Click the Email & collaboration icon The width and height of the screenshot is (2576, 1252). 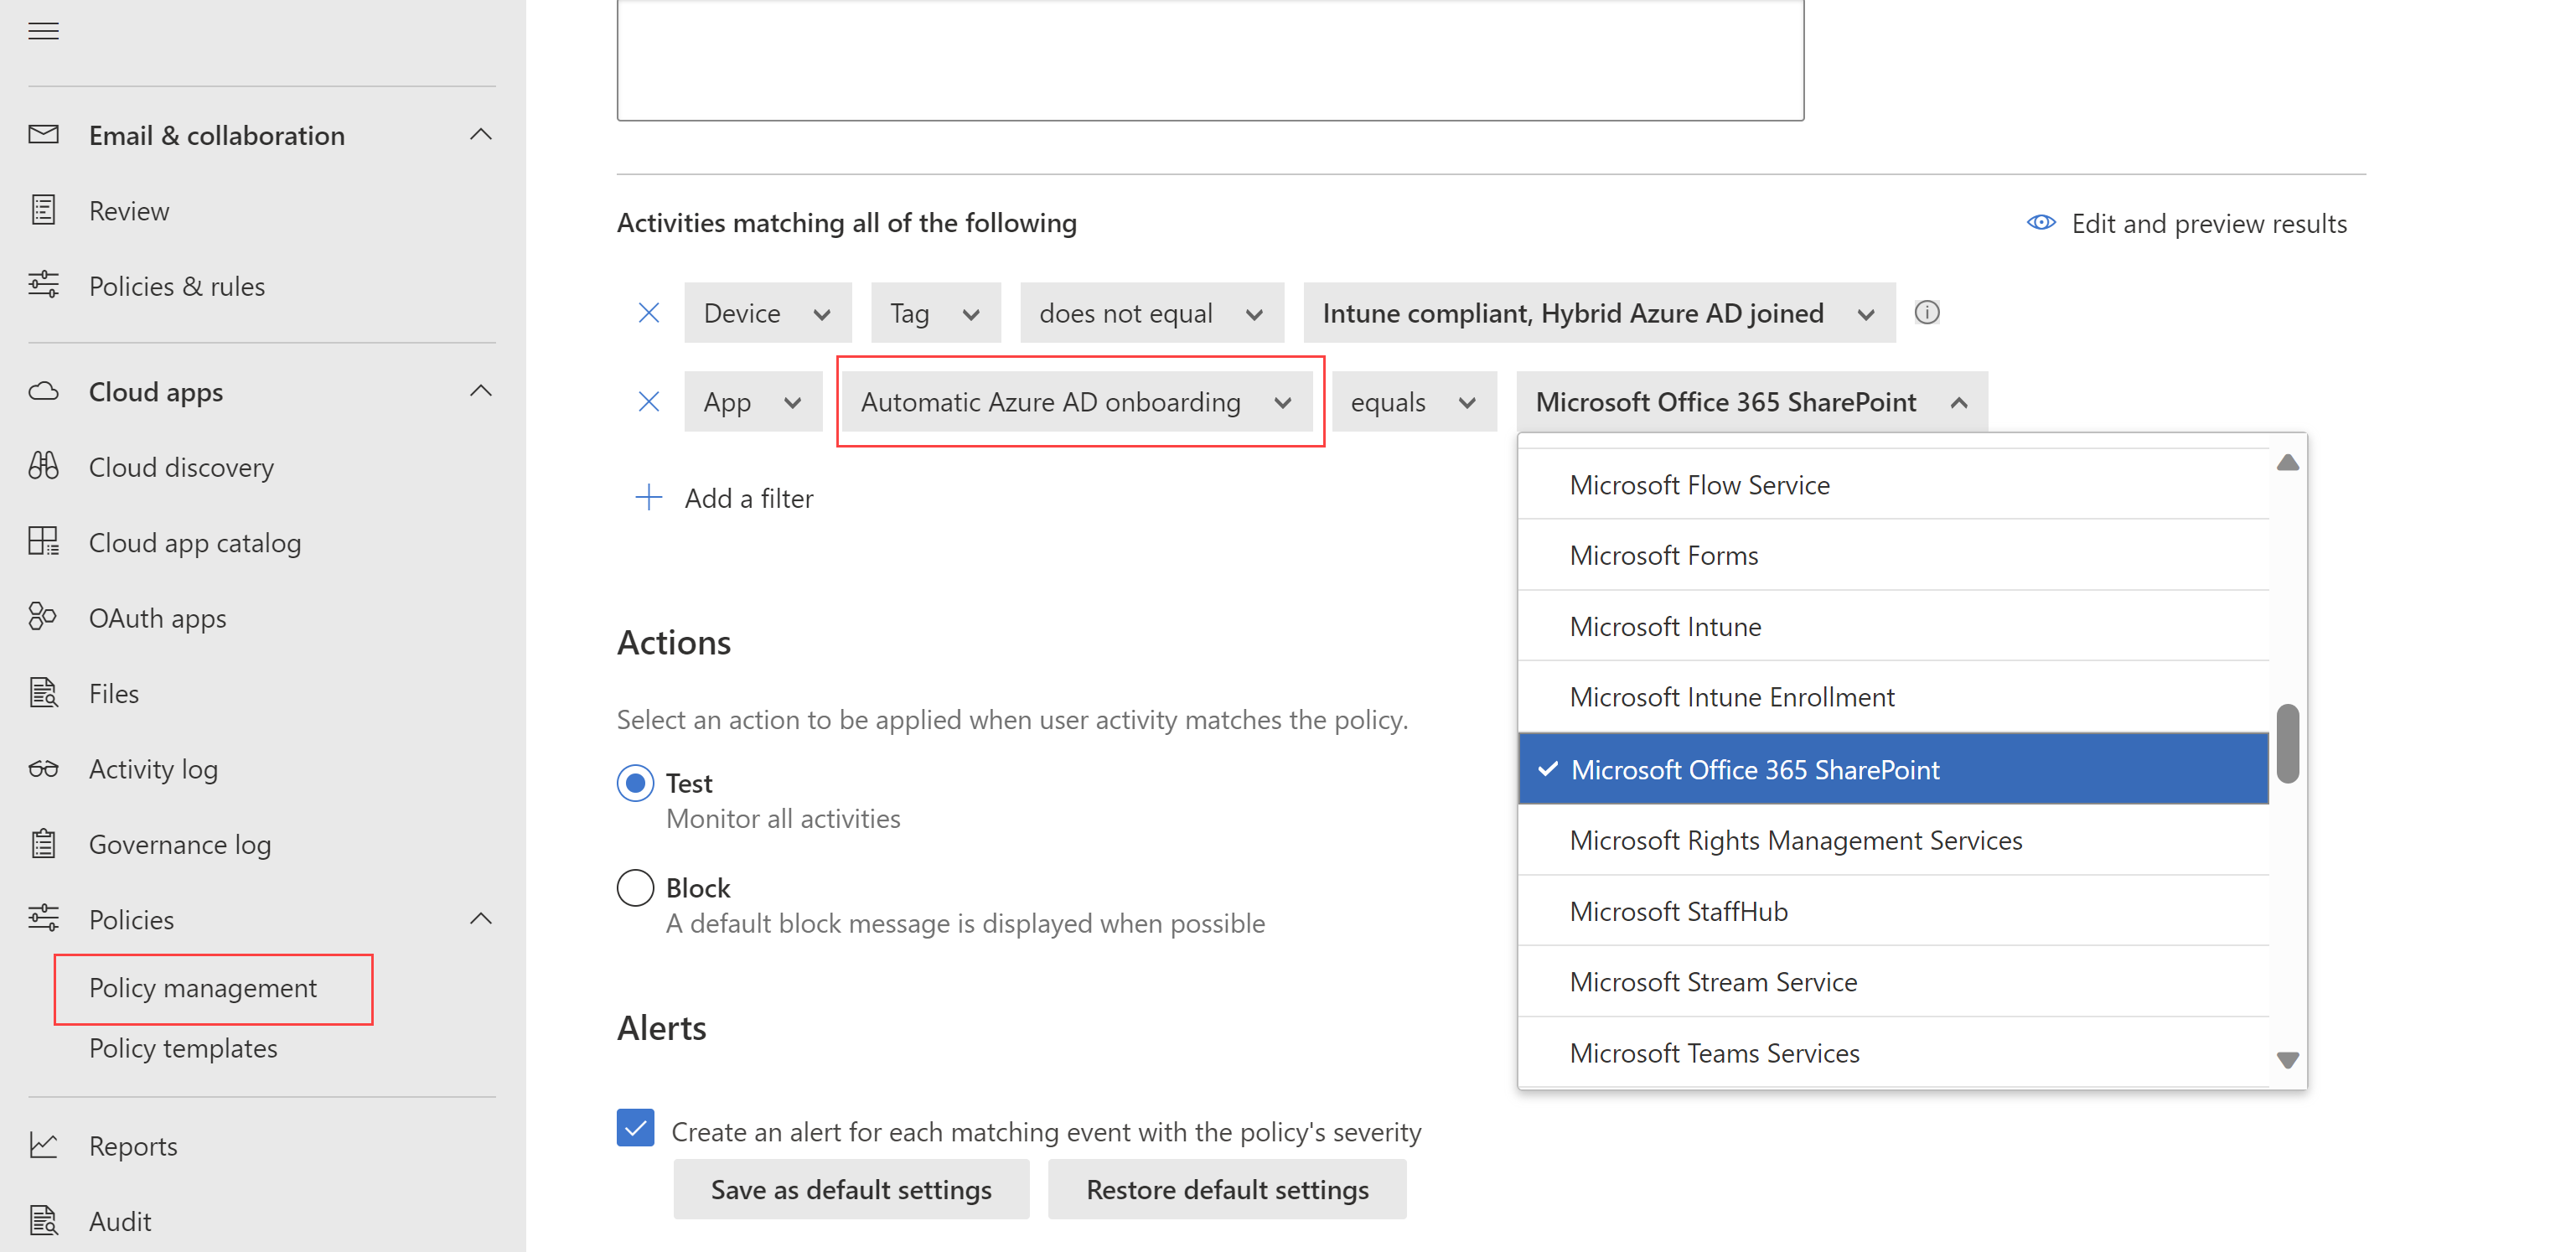pos(43,135)
